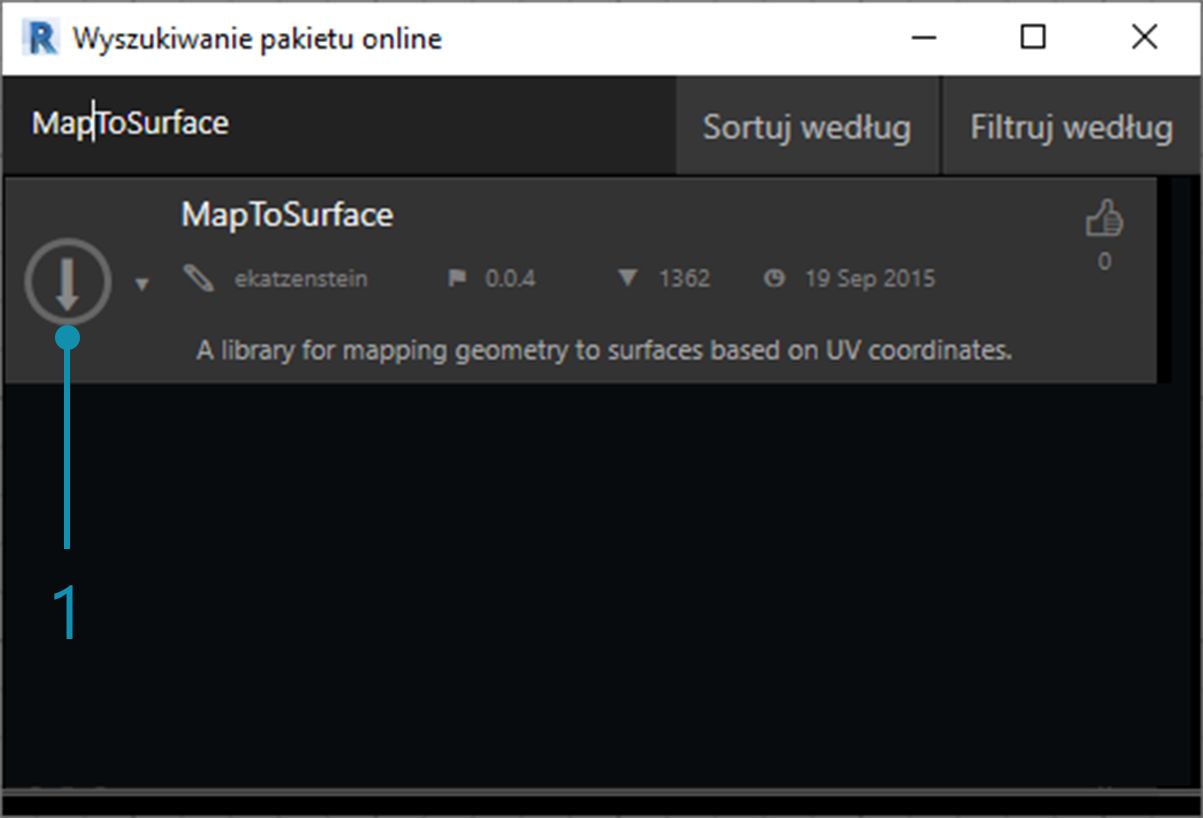Click the author name ekatzenstein
The image size is (1203, 818).
(x=301, y=279)
